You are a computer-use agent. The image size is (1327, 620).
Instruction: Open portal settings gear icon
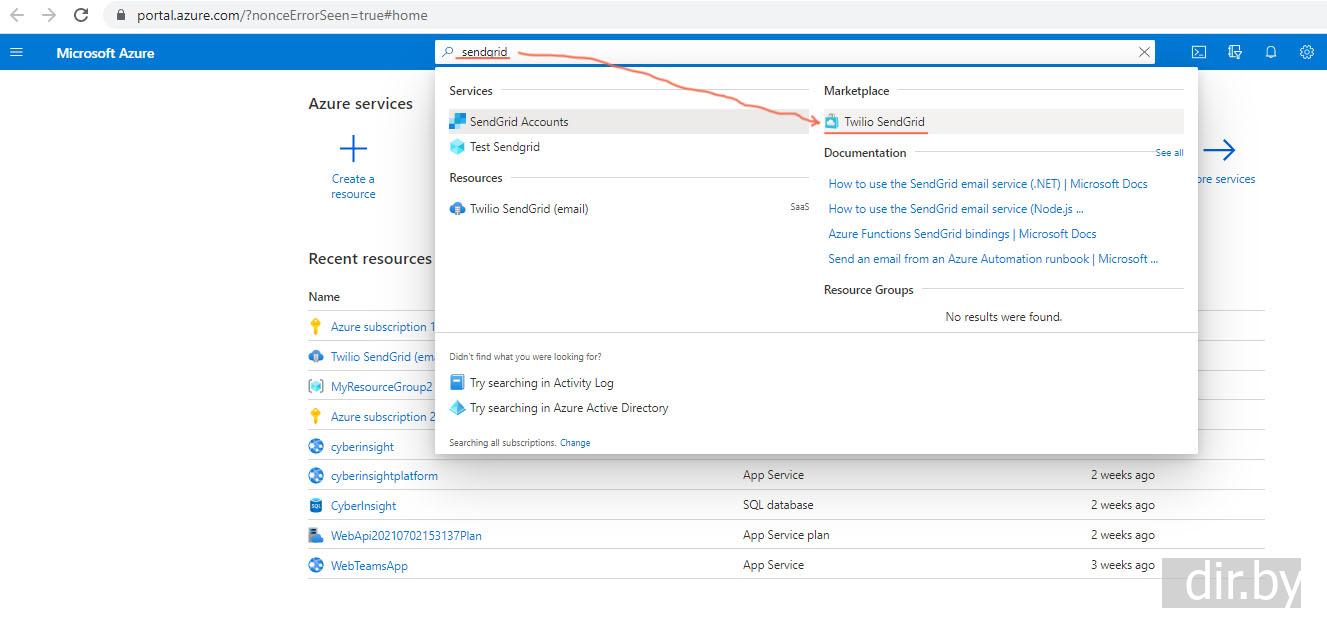1306,52
